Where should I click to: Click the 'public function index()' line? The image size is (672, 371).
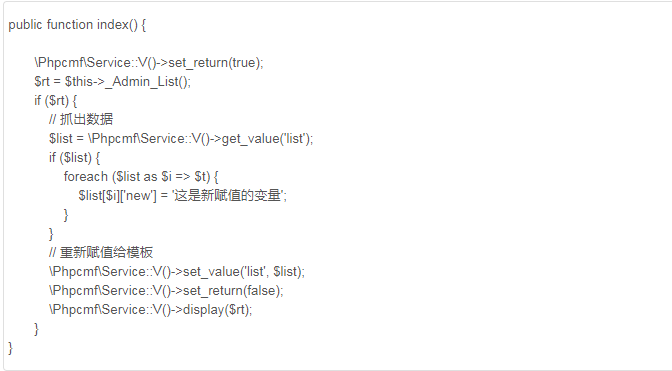click(x=77, y=25)
